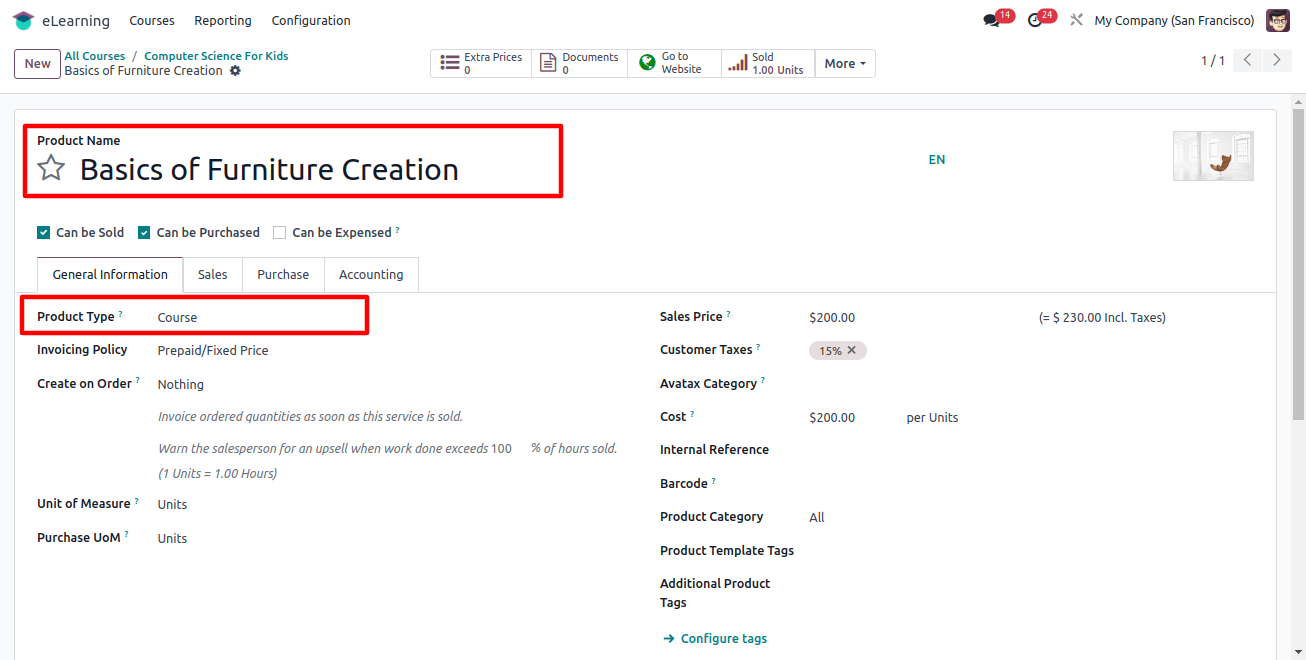Click the help tooltip mark beside Can be Expensed

397,230
